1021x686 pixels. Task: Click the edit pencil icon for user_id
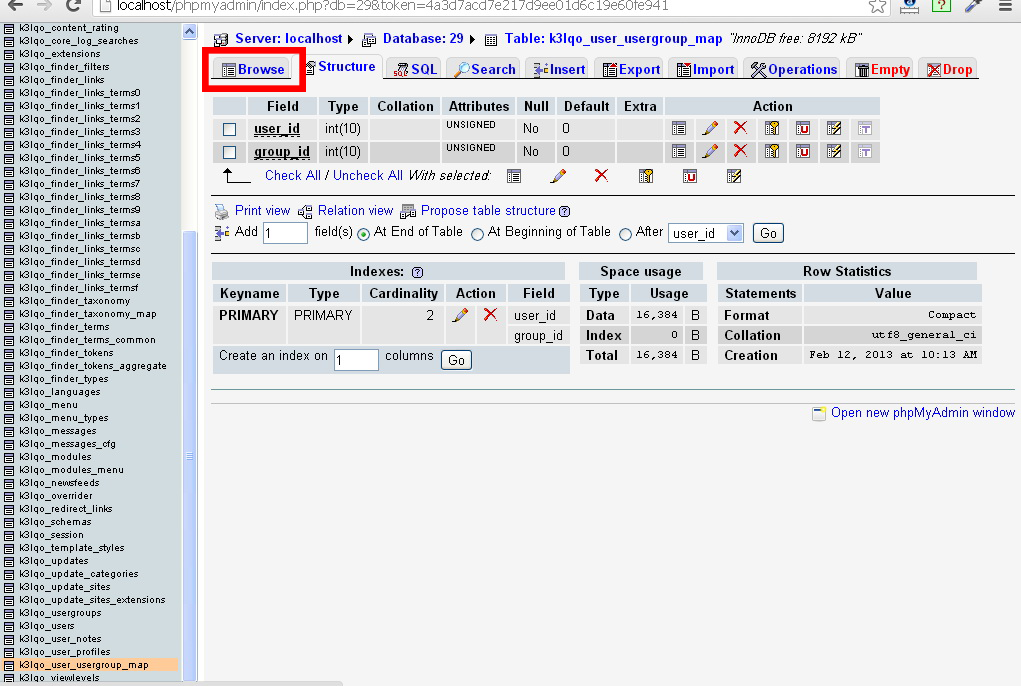click(710, 128)
